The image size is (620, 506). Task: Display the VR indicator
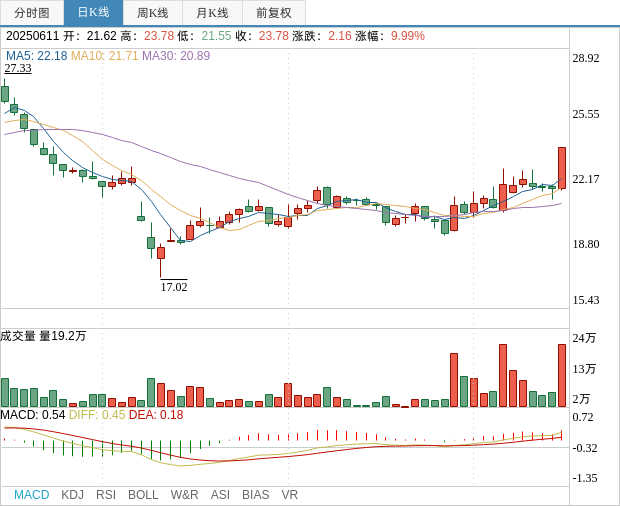click(289, 495)
